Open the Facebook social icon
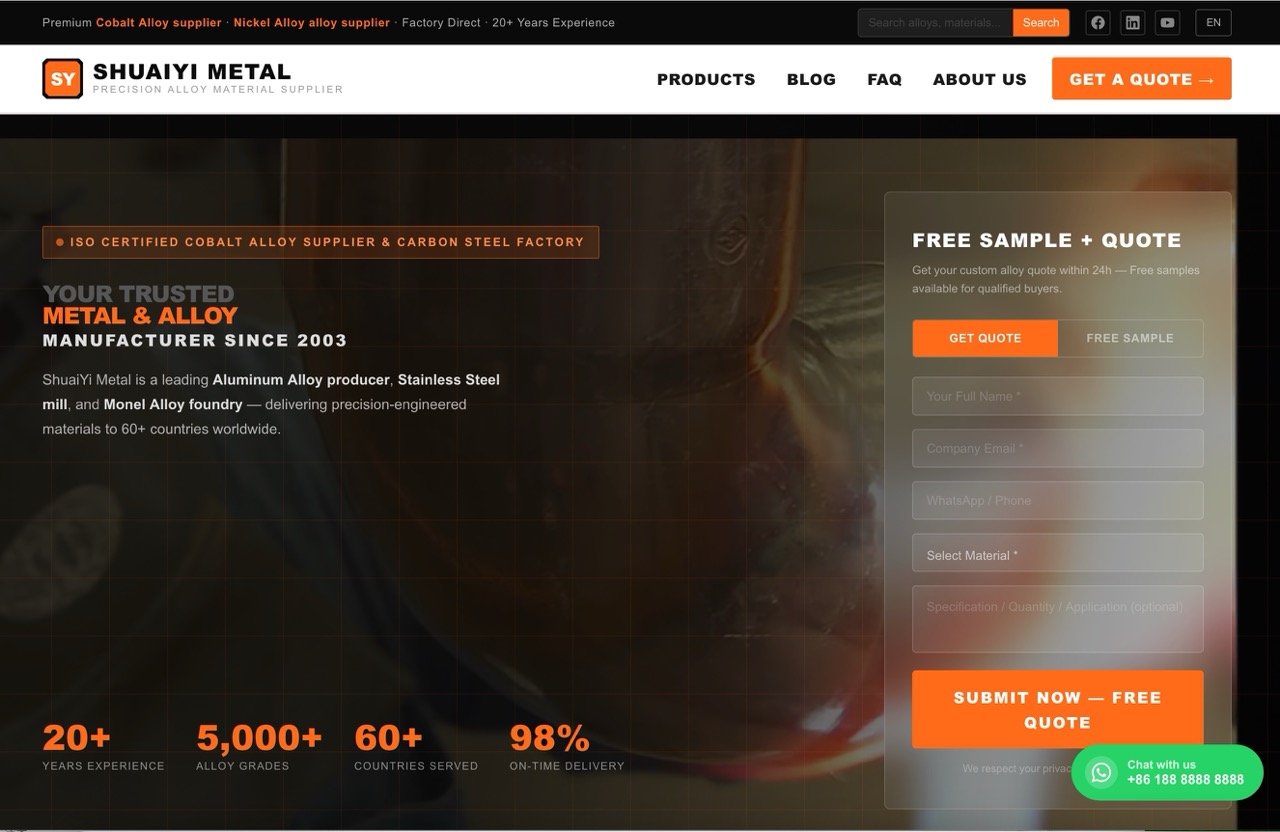The image size is (1280, 832). click(x=1098, y=23)
